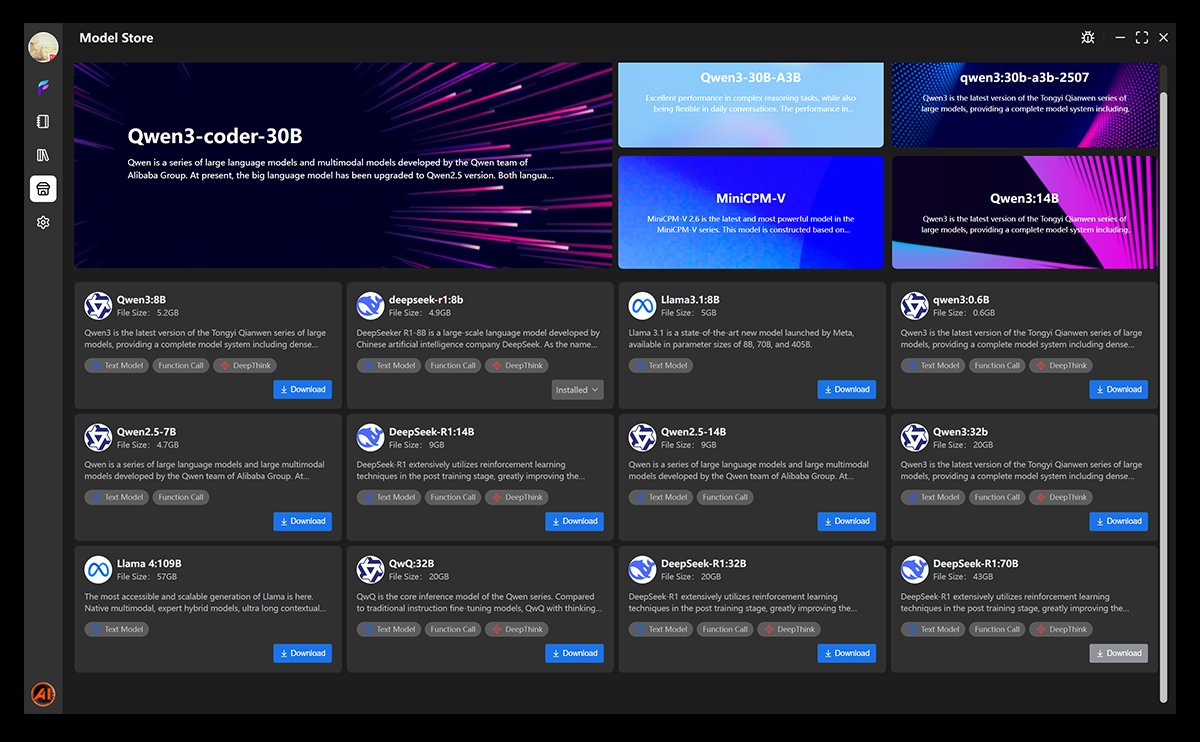Click the QwQ:32B model name
The height and width of the screenshot is (742, 1200).
pos(411,563)
